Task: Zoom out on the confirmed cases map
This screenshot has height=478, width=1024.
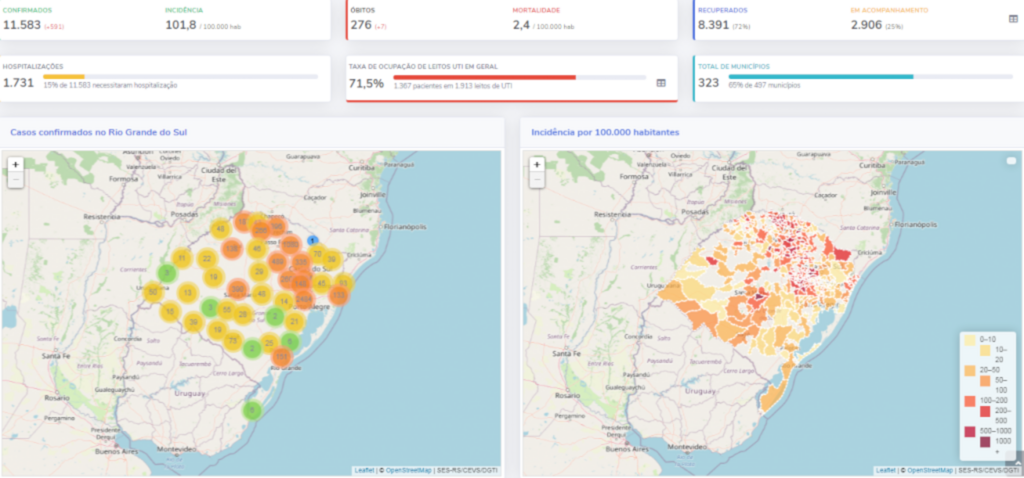Action: coord(16,181)
